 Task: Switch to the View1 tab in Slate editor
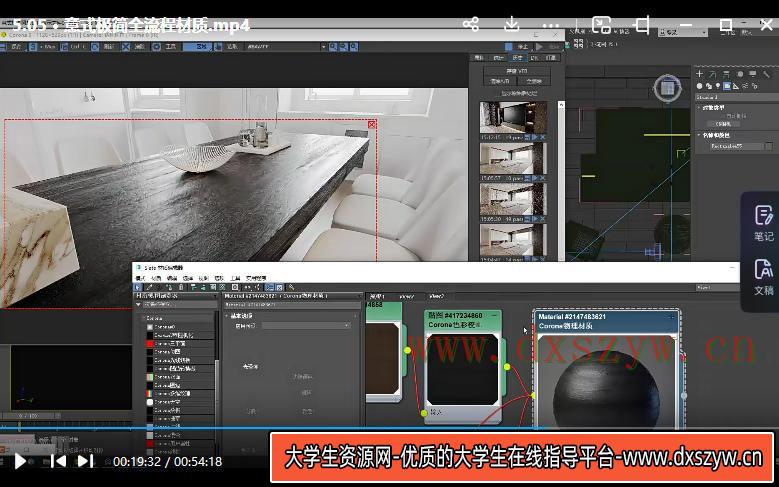(378, 296)
